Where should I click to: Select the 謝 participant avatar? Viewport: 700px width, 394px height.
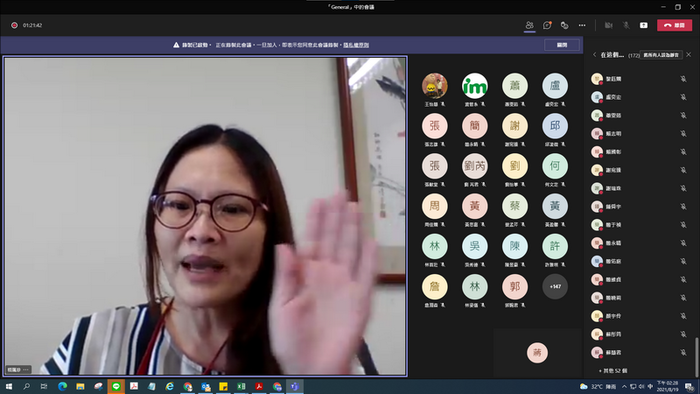tap(515, 126)
